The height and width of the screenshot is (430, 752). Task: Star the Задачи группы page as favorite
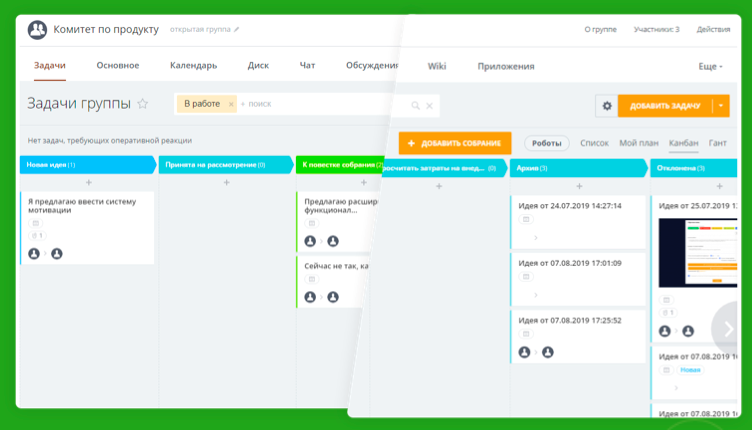(143, 104)
